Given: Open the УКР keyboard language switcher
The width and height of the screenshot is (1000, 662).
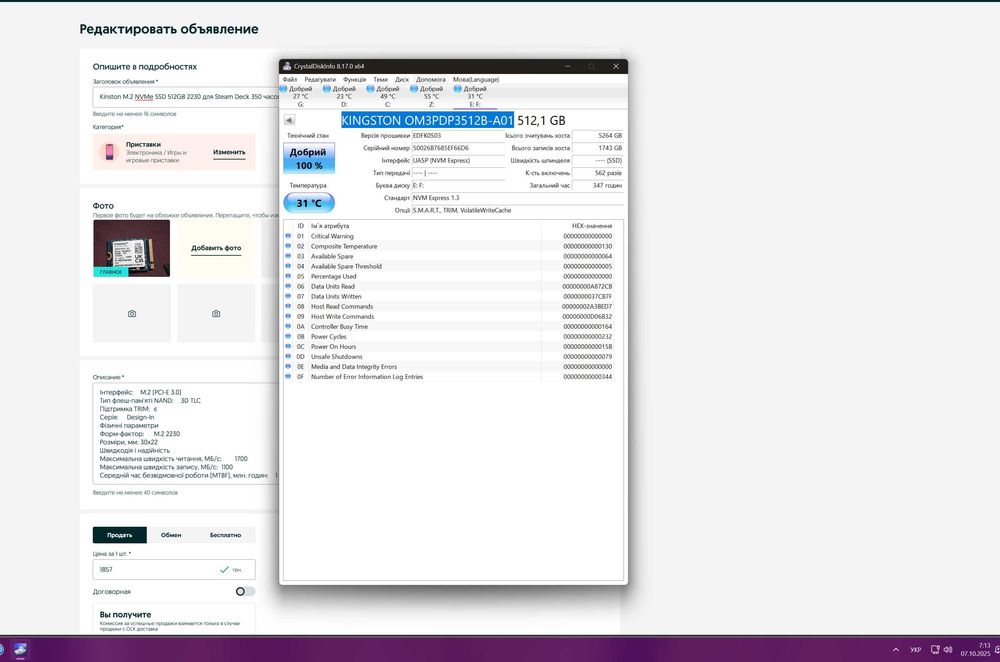Looking at the screenshot, I should tap(916, 650).
